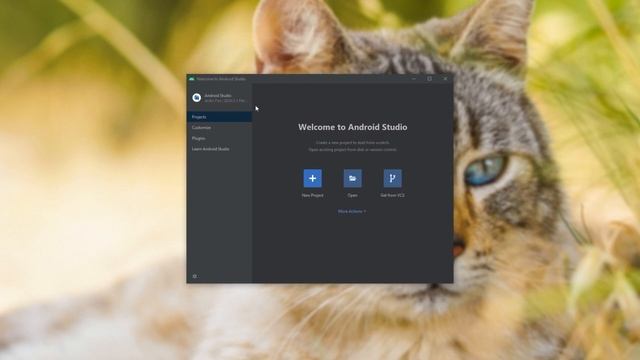Image resolution: width=640 pixels, height=360 pixels.
Task: Click the Open label under the folder icon
Action: point(352,196)
